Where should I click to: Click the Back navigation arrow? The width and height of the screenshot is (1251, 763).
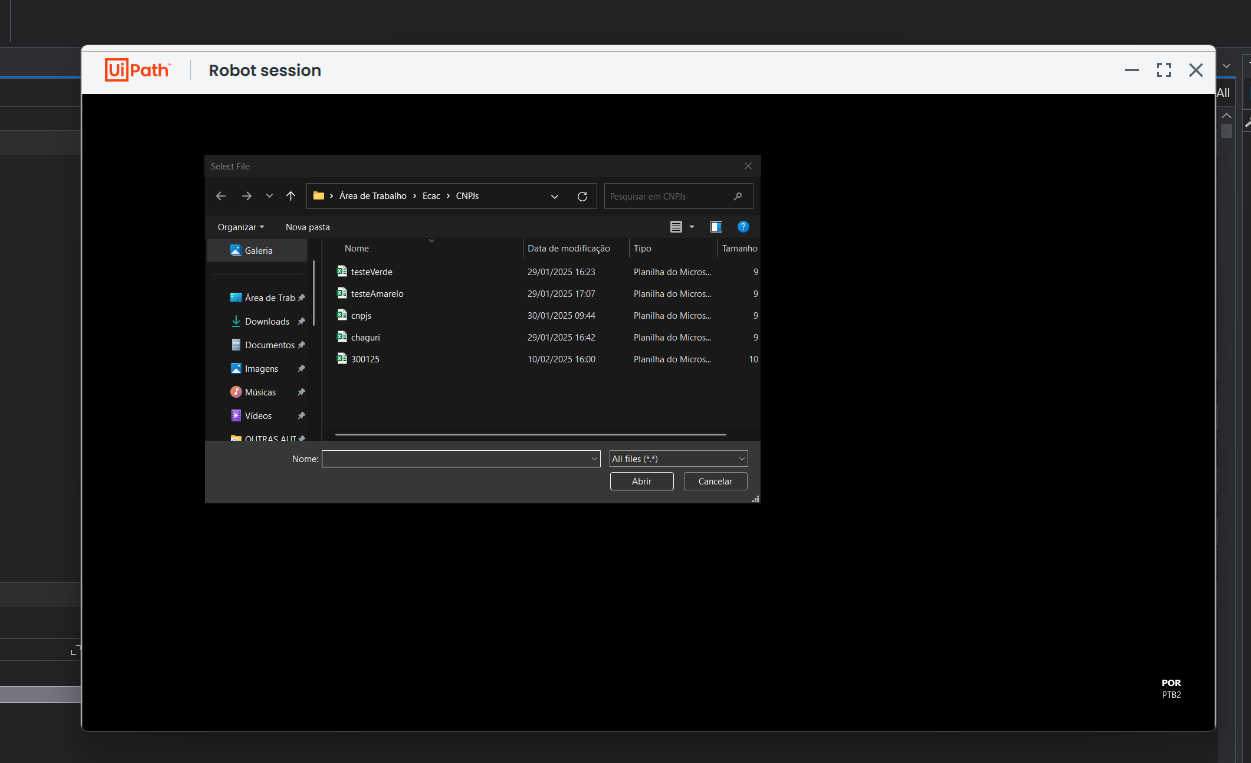[221, 196]
